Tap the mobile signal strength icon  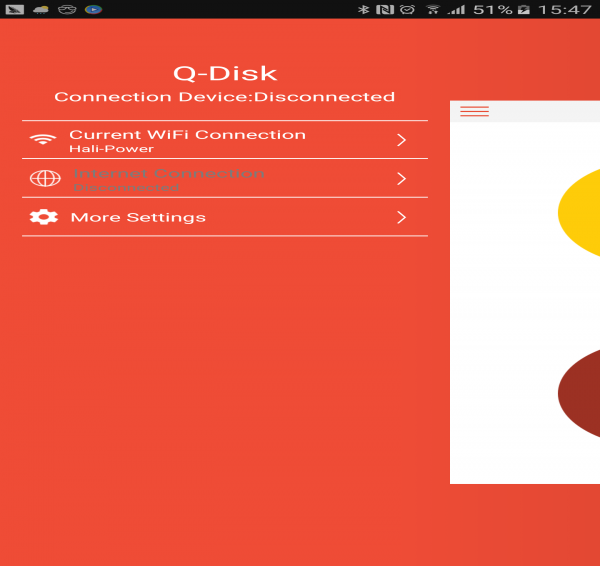click(x=456, y=9)
